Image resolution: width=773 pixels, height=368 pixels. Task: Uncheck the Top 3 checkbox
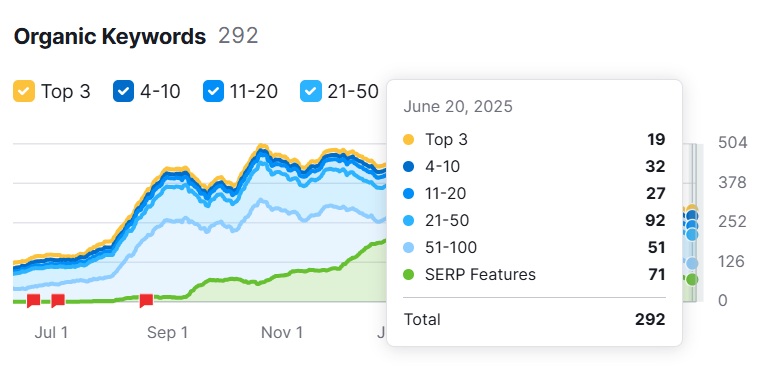(24, 91)
